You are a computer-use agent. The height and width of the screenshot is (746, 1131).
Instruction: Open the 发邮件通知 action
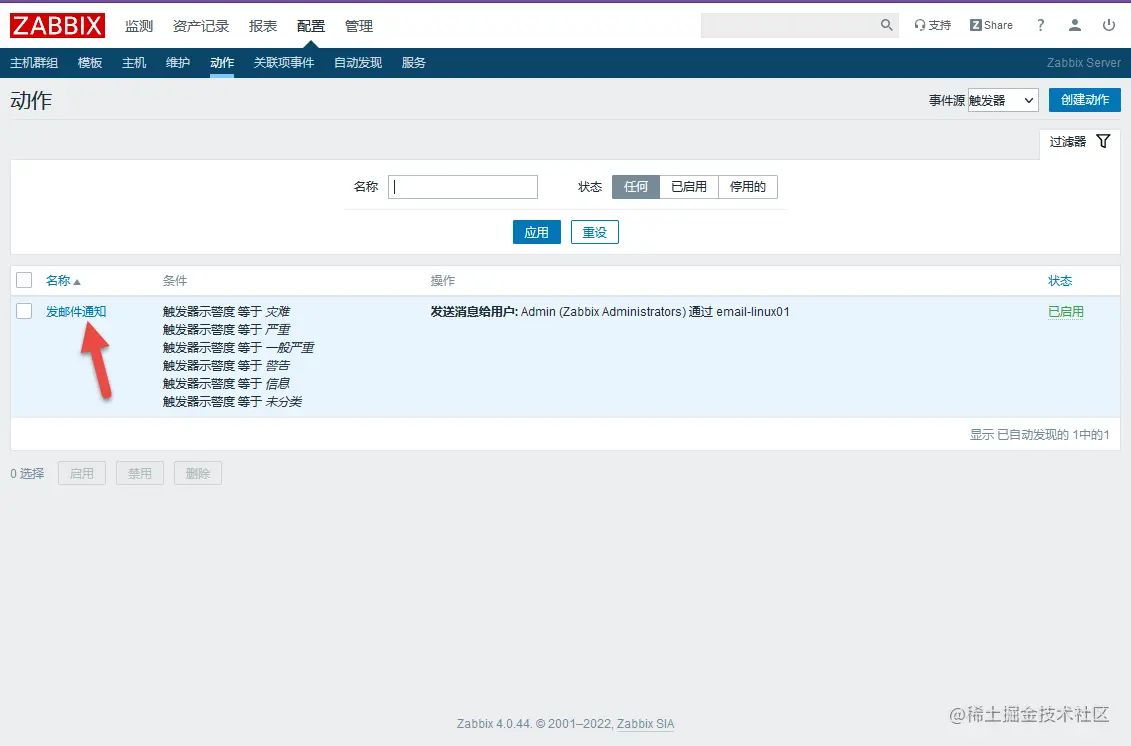click(x=76, y=312)
